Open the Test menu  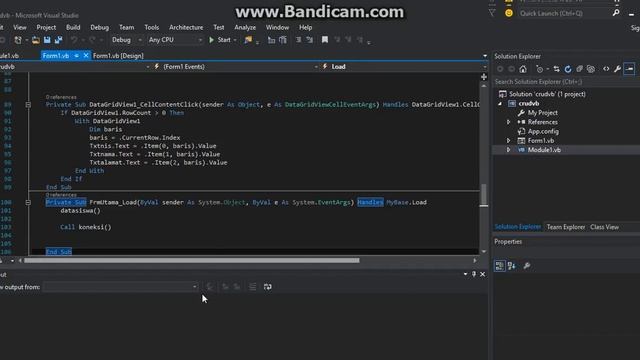pyautogui.click(x=219, y=27)
